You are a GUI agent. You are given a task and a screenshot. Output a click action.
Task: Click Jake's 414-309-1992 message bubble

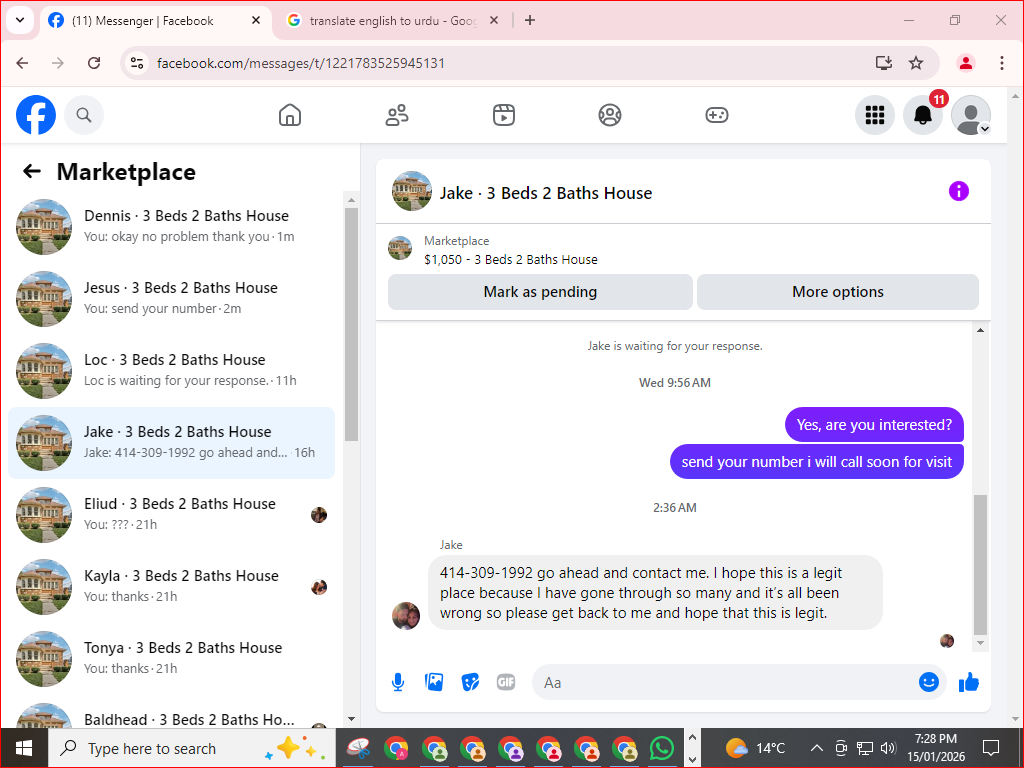coord(655,593)
